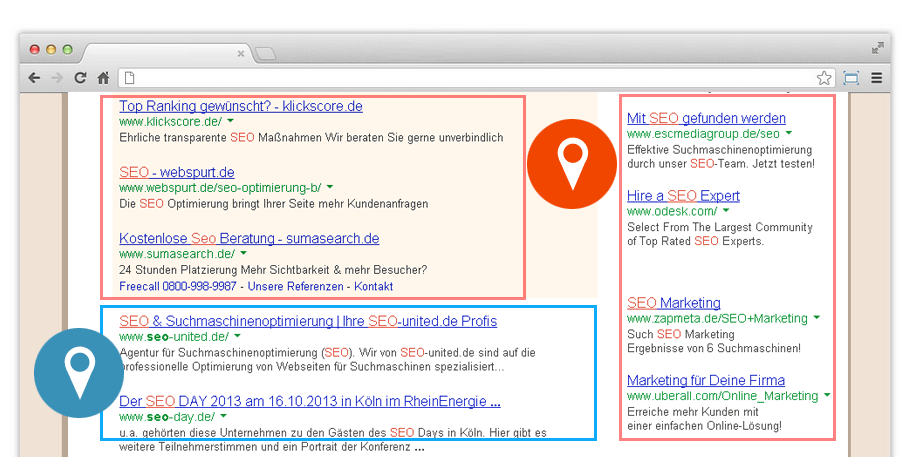Expand the dropdown arrow next to www.klickscore.de/

(230, 121)
